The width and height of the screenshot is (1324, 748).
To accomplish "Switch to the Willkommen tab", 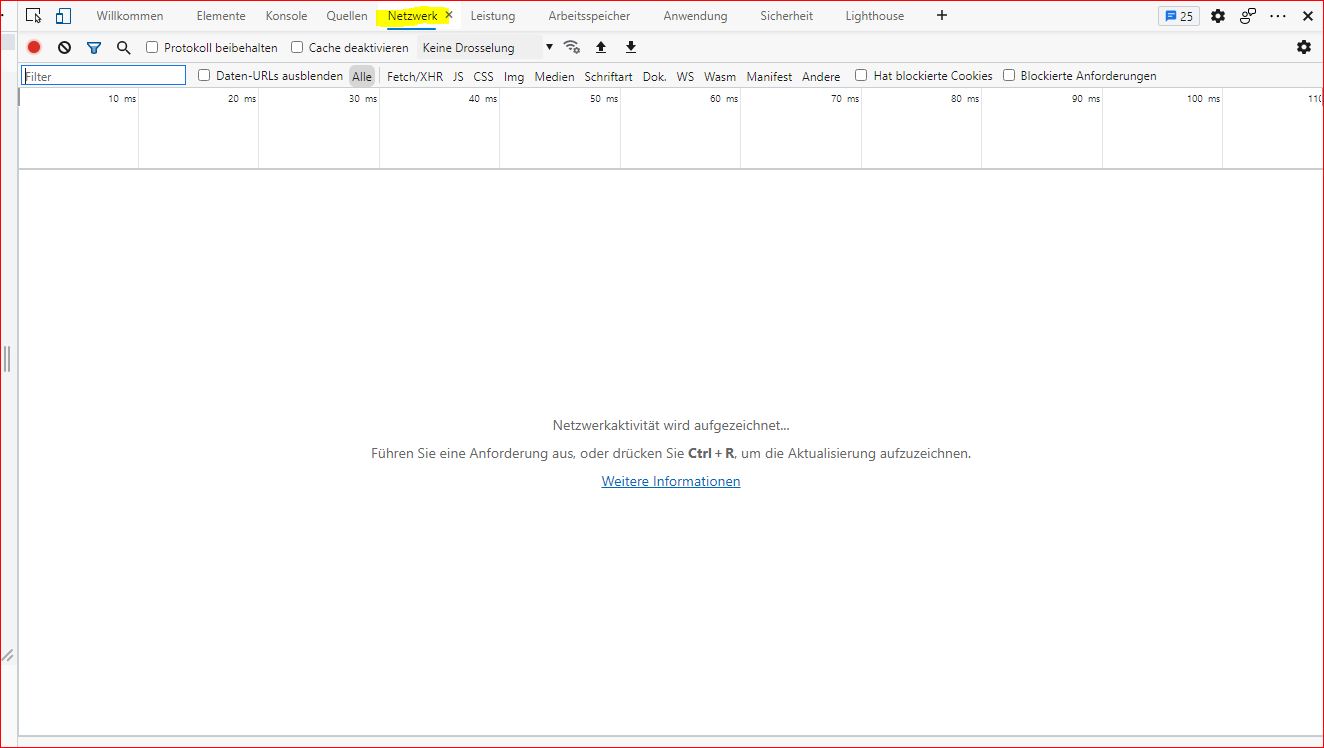I will coord(130,16).
